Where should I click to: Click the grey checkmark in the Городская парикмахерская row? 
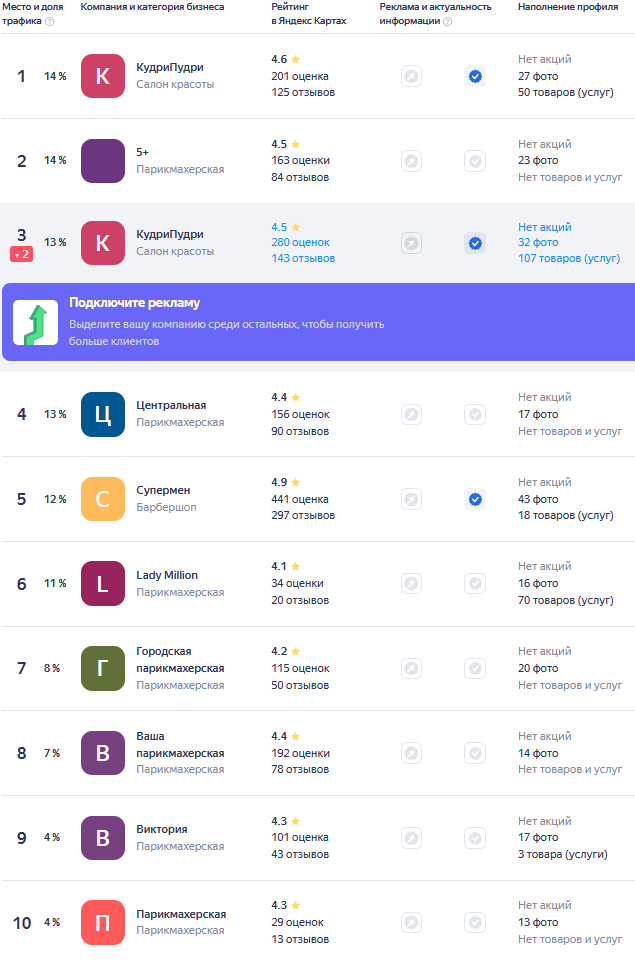475,668
